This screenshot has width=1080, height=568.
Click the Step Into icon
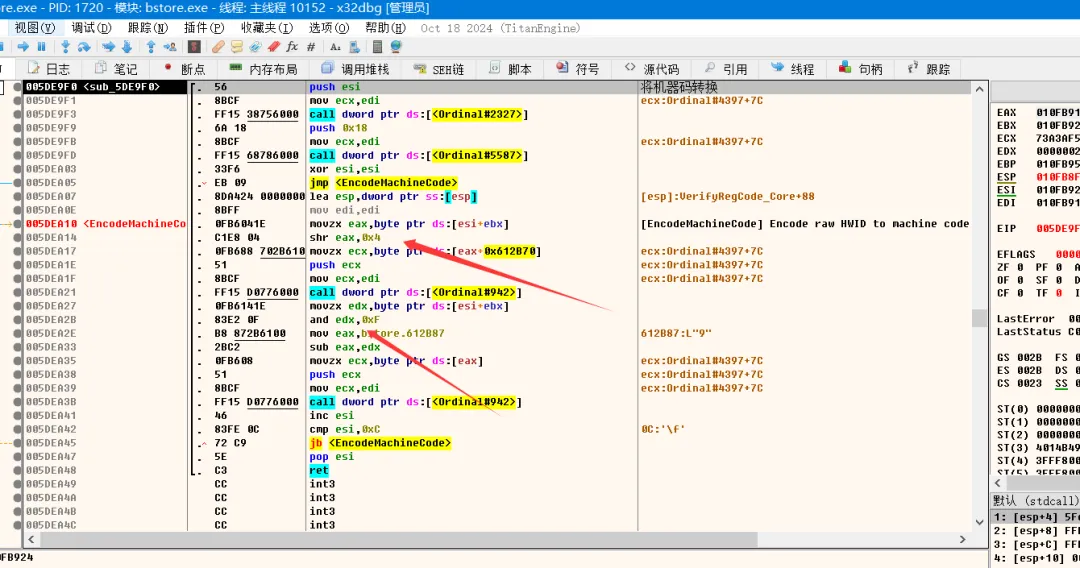[65, 47]
